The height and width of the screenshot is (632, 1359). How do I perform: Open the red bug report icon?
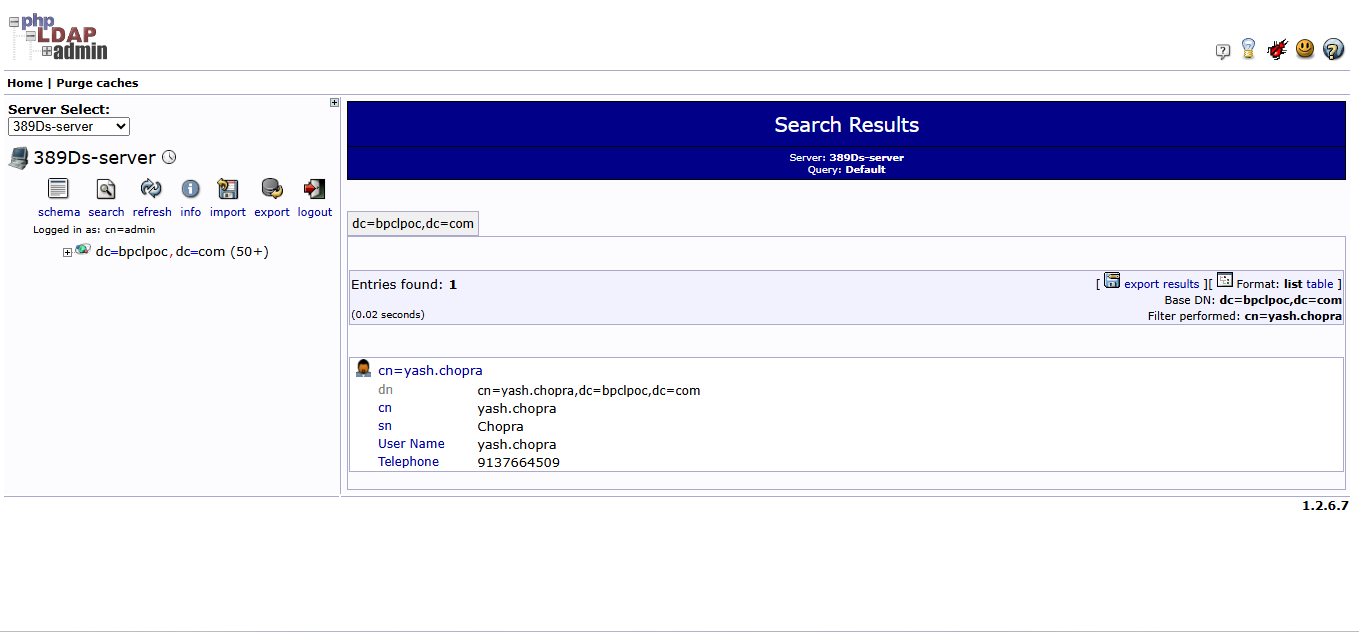1276,48
